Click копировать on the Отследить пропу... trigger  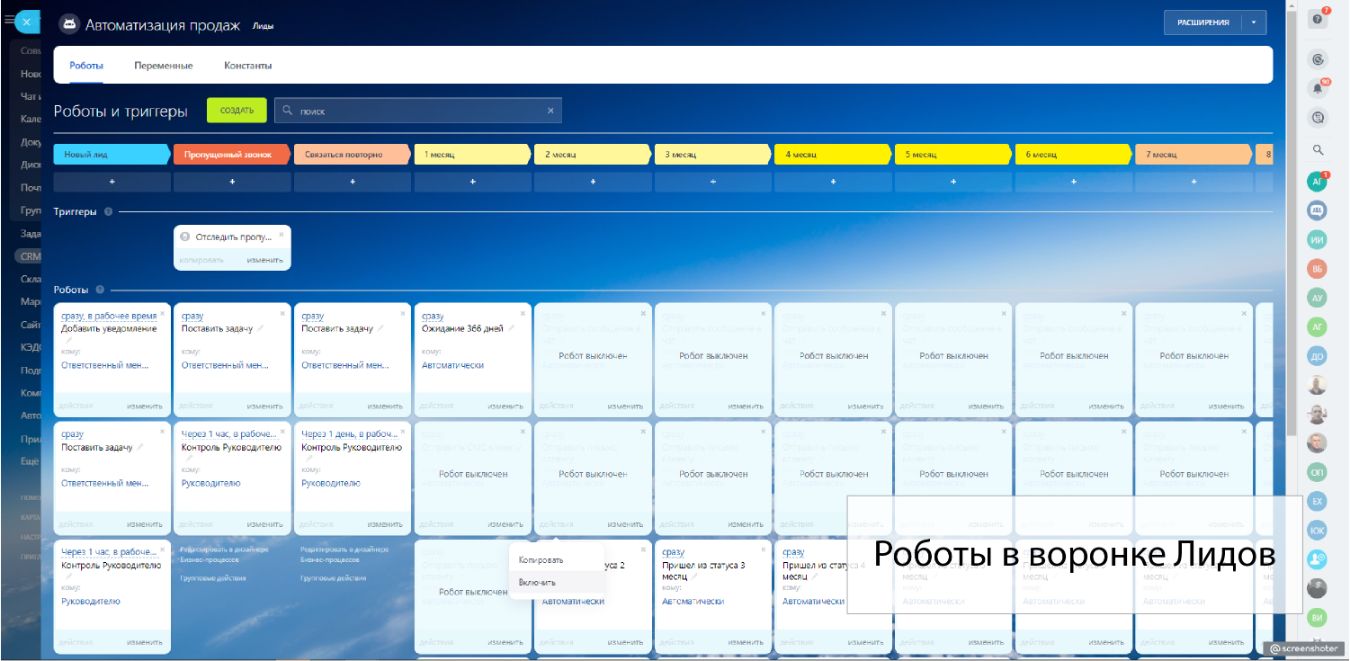tap(201, 259)
